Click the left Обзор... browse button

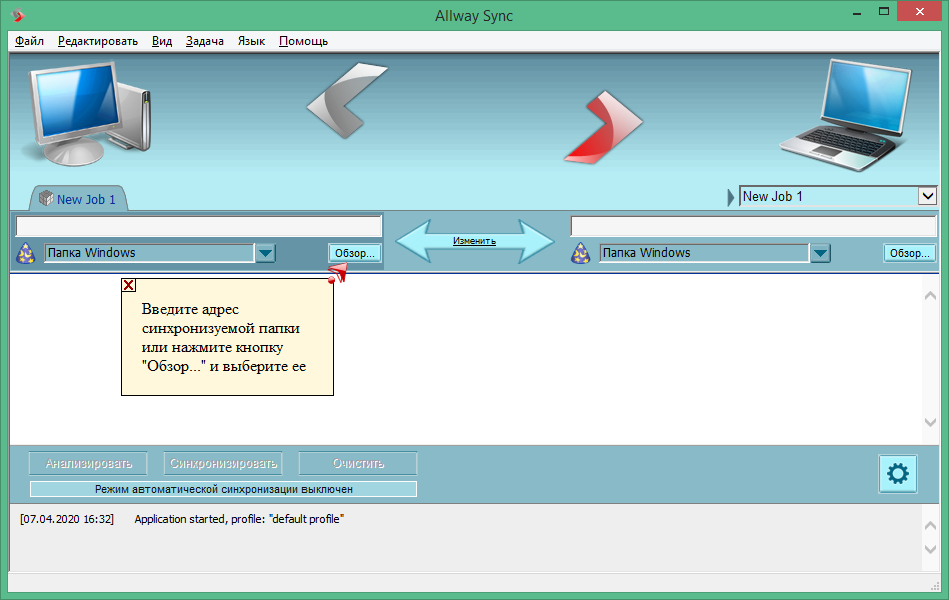[x=355, y=253]
